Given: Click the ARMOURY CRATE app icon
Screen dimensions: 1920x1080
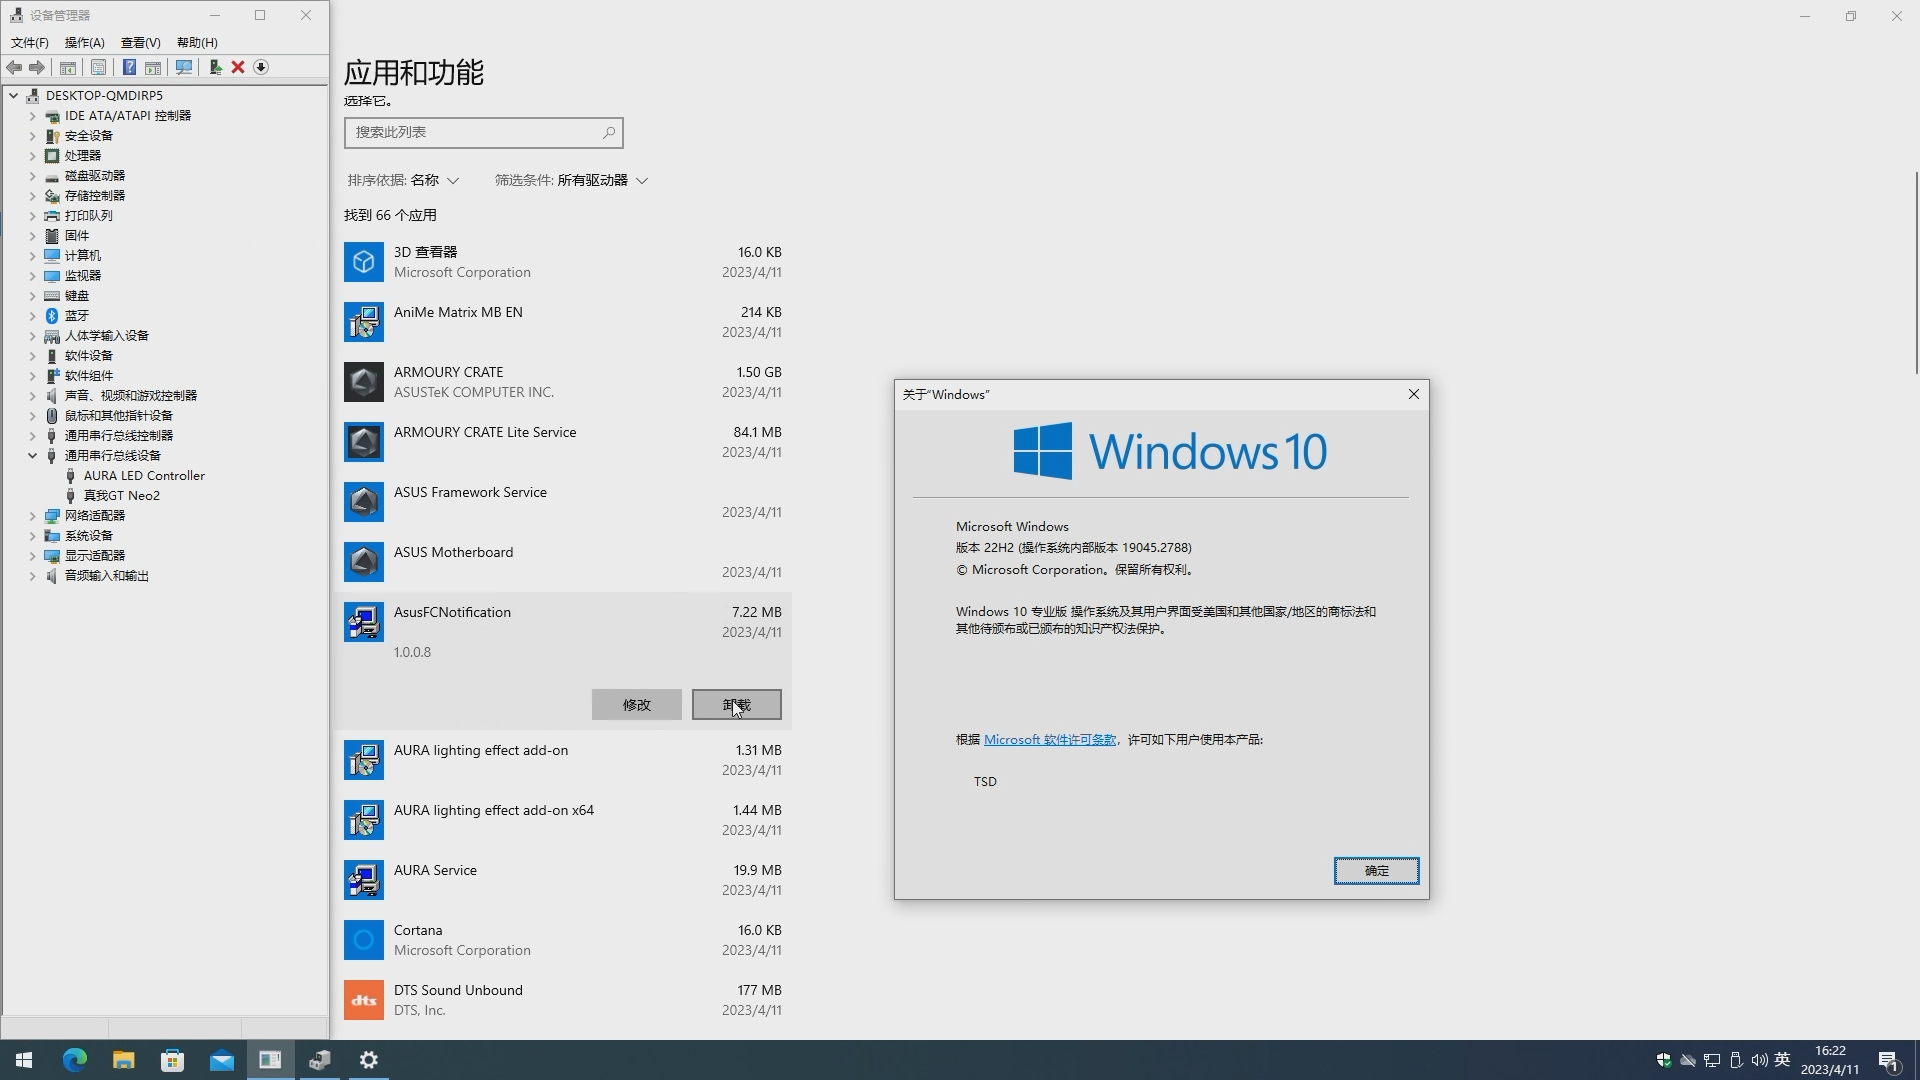Looking at the screenshot, I should [364, 382].
